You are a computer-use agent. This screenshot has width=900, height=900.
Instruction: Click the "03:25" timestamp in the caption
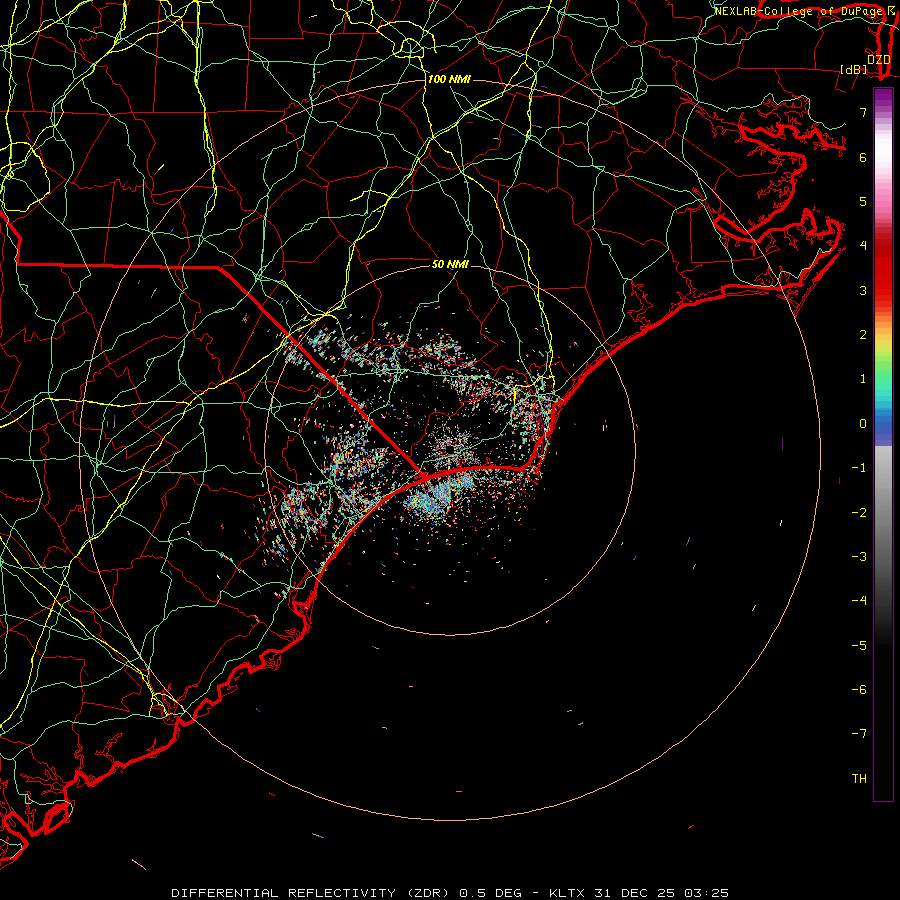(707, 893)
